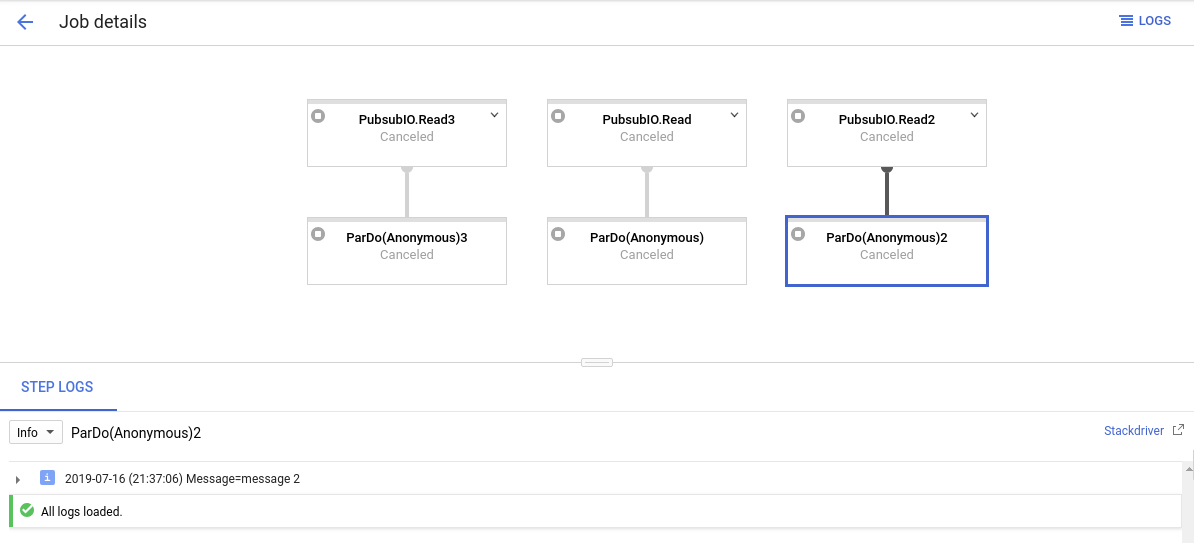Expand the PubsubIO.Read2 node chevron
The height and width of the screenshot is (543, 1194).
pos(974,115)
